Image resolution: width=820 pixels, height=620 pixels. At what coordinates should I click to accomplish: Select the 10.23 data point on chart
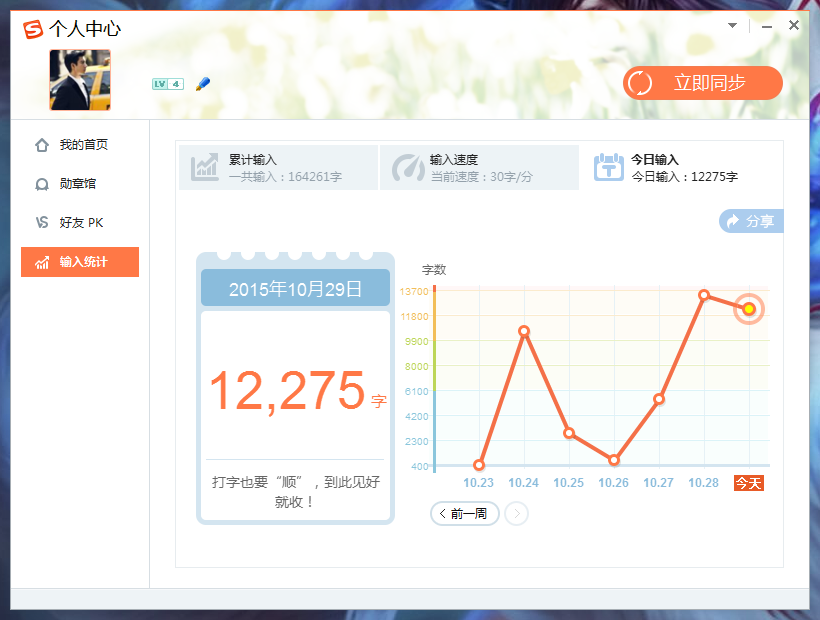[479, 465]
